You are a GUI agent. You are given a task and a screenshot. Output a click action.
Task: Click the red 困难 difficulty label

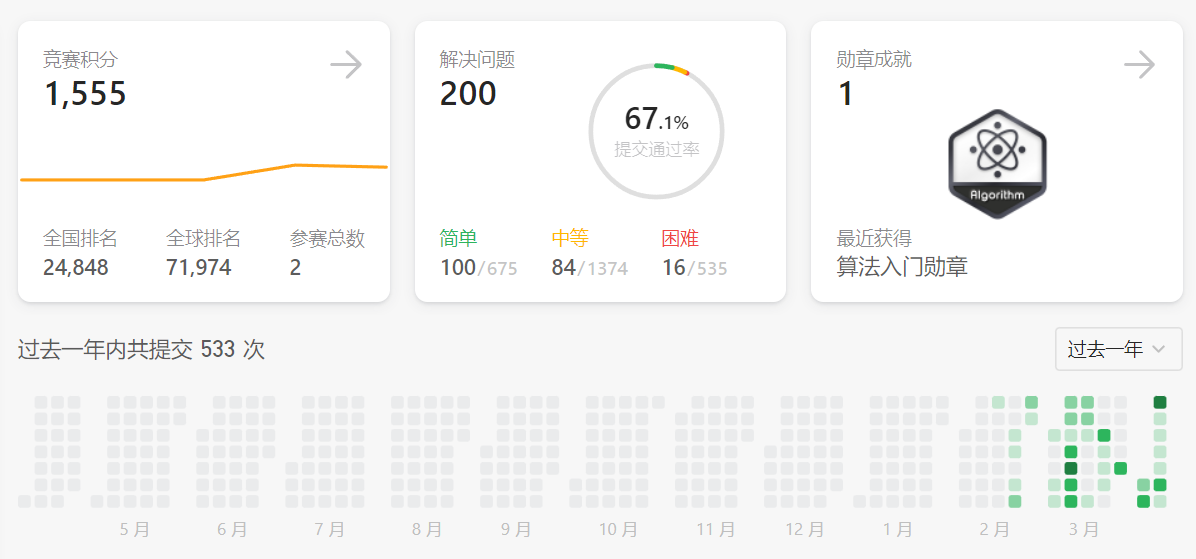(x=680, y=238)
